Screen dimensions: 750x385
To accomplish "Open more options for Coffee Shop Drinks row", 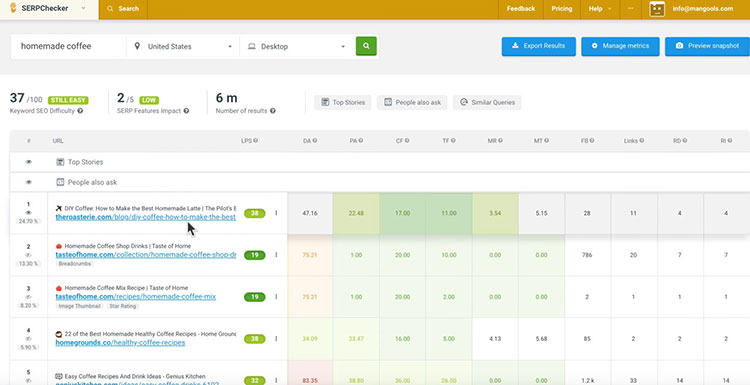I will pos(276,255).
